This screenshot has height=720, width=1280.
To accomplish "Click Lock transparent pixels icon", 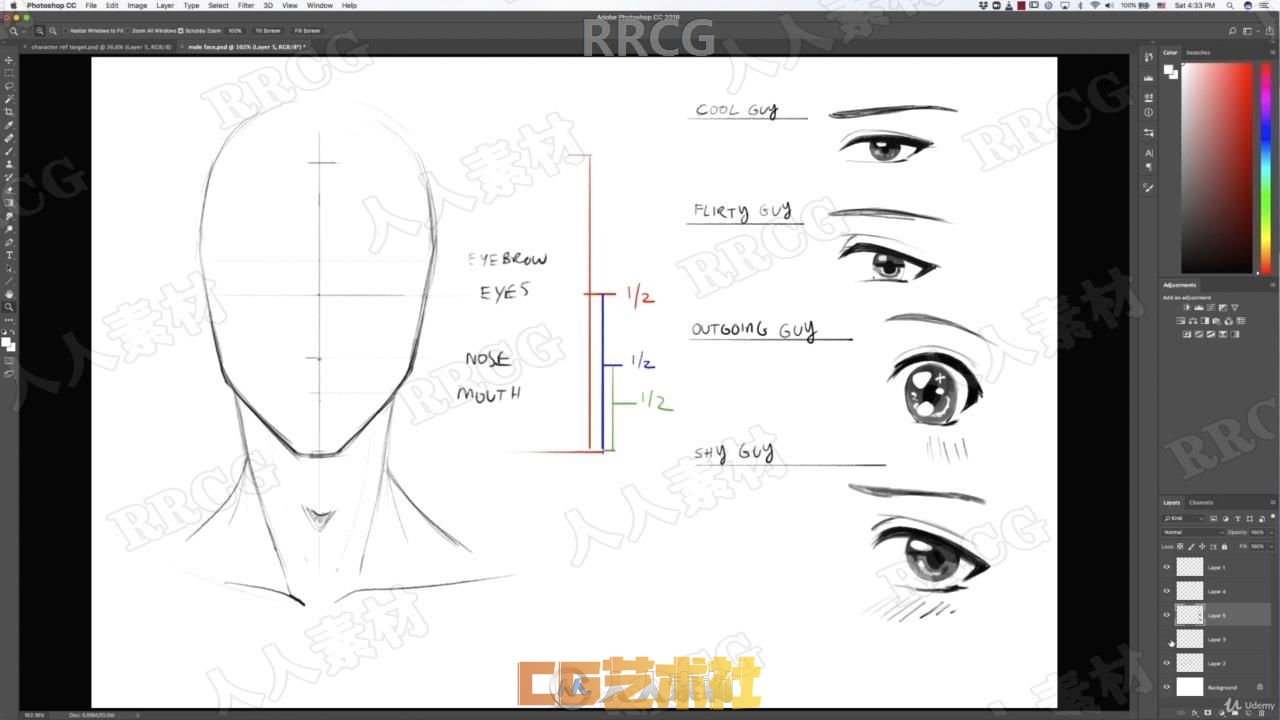I will (1179, 546).
